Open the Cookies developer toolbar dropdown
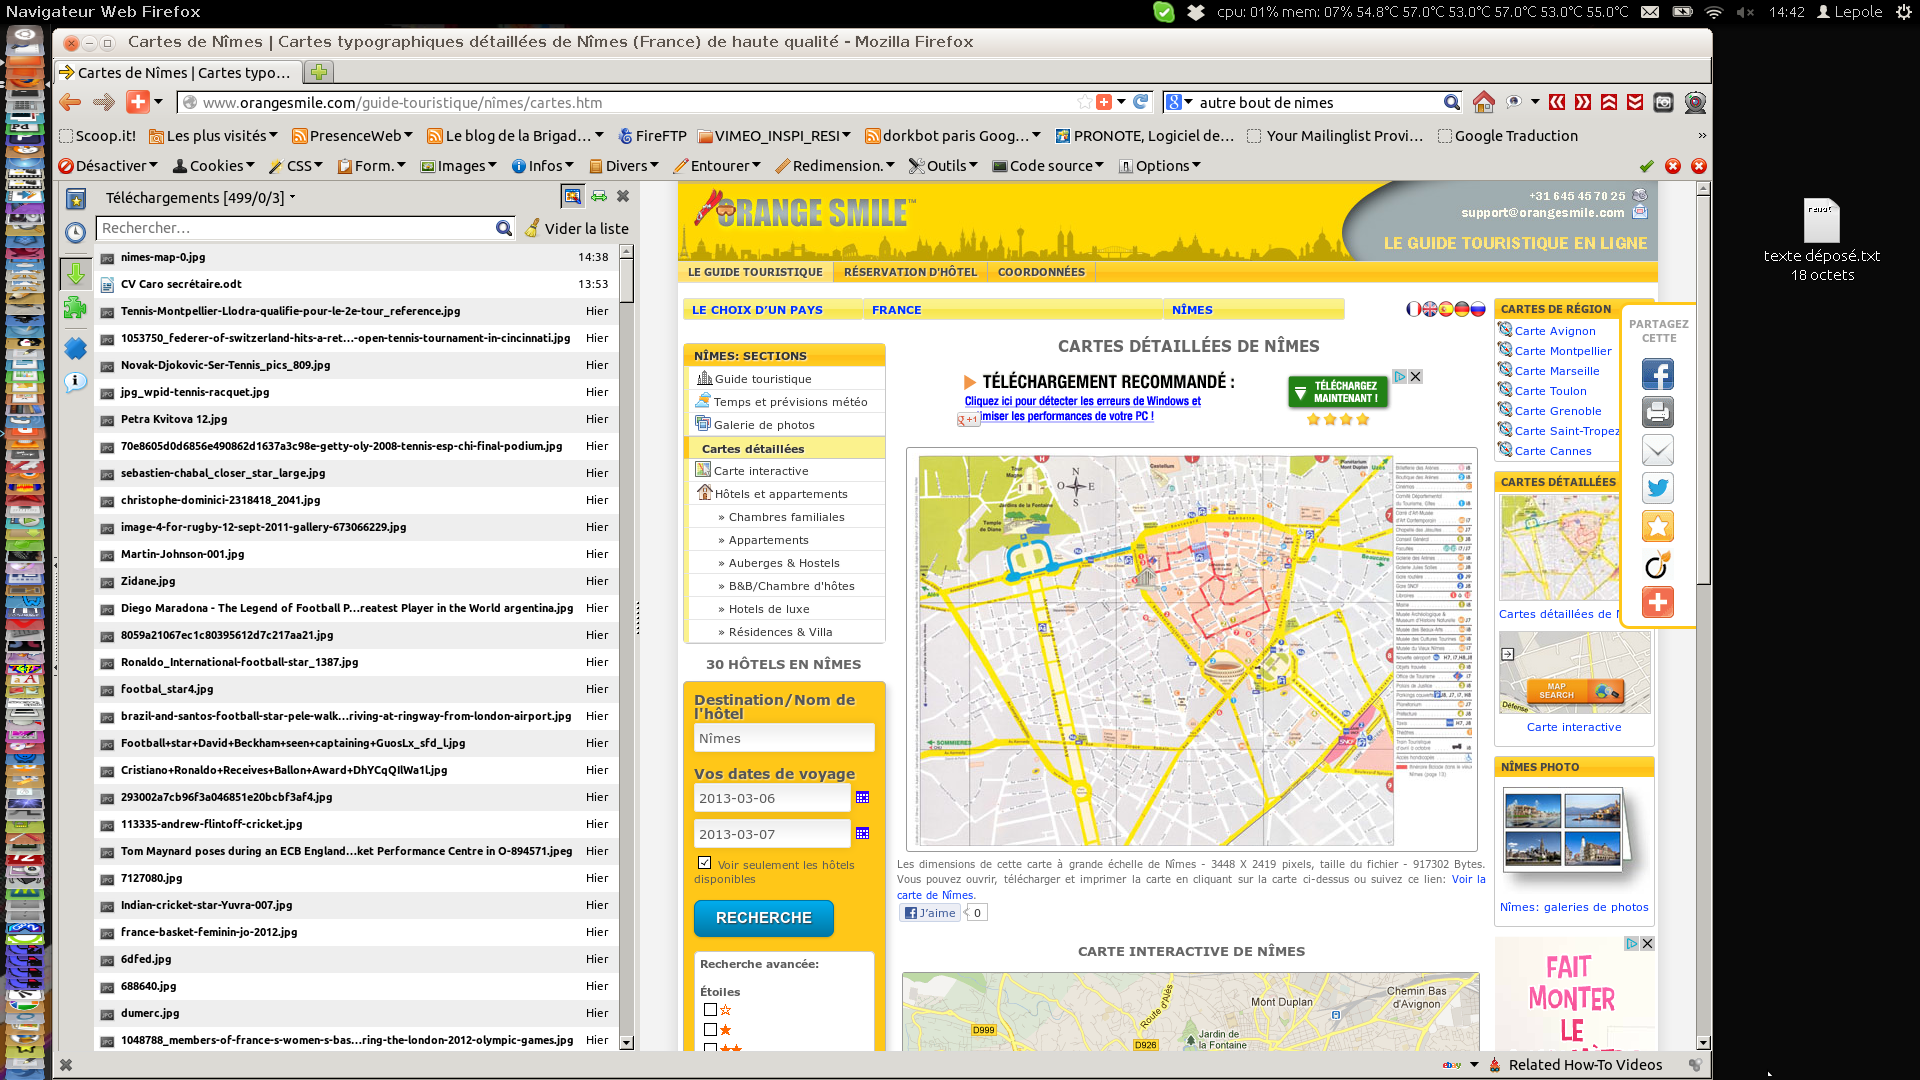 tap(214, 166)
